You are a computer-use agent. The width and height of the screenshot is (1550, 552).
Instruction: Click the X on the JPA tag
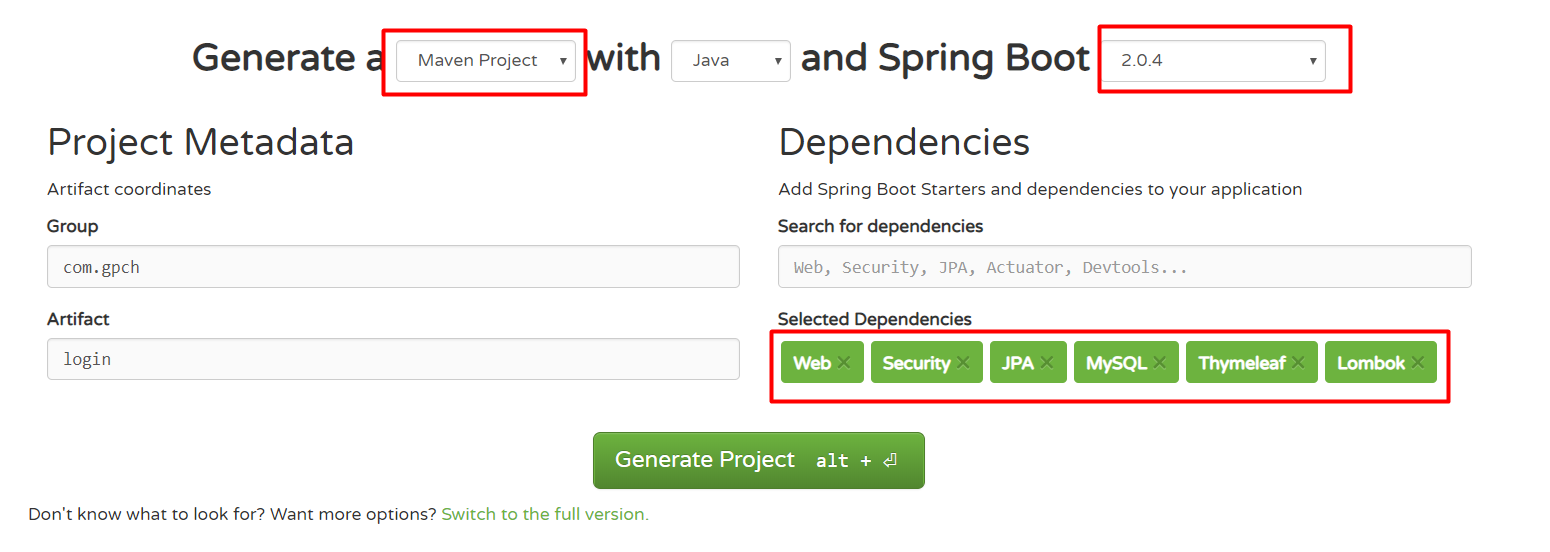coord(1047,363)
